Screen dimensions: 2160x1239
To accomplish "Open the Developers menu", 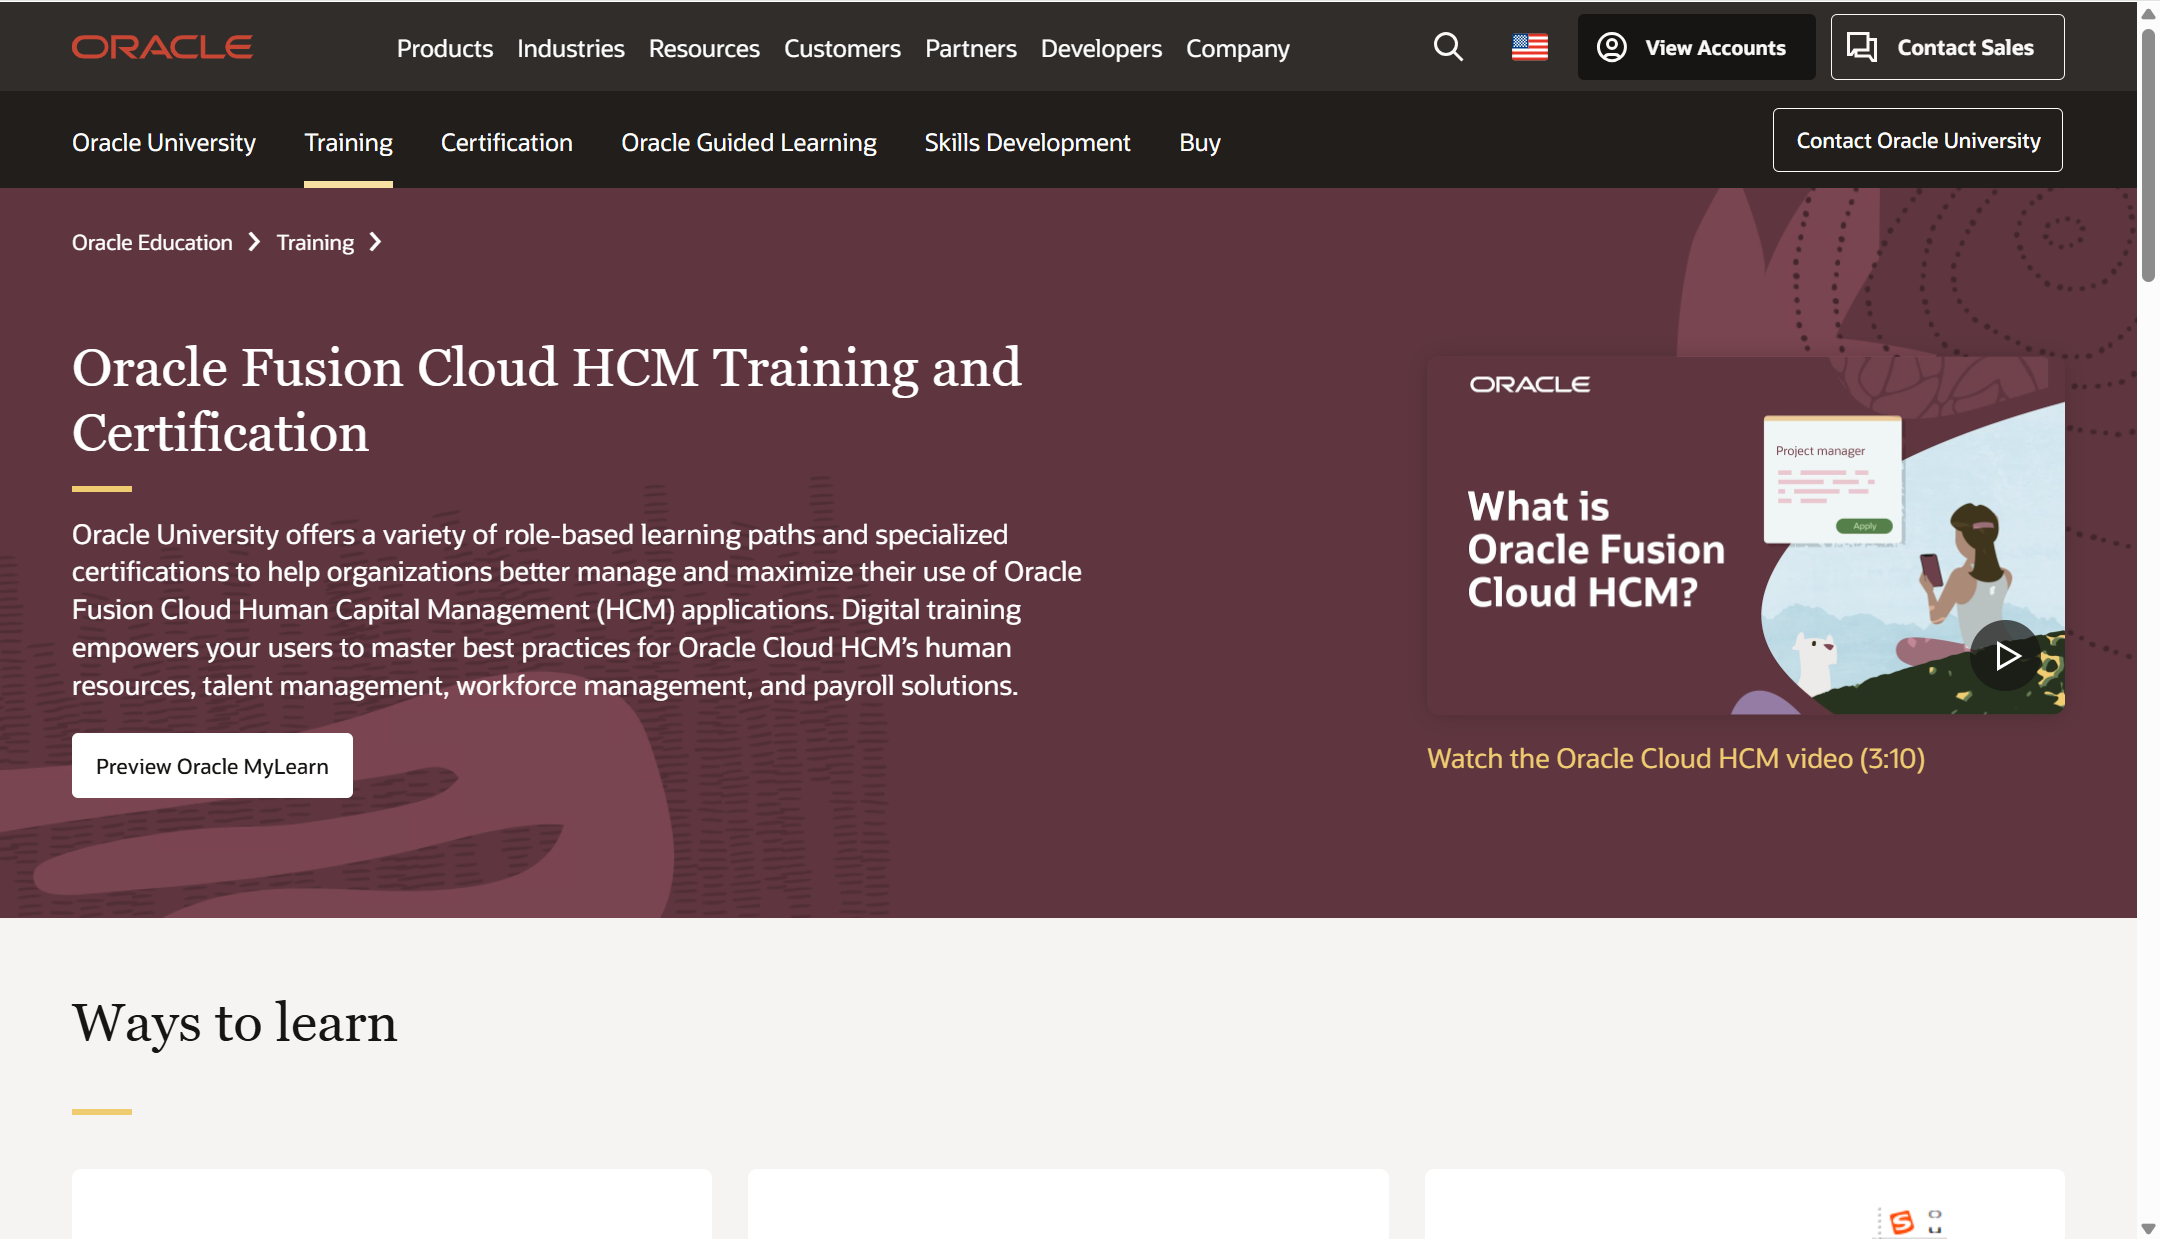I will 1100,48.
